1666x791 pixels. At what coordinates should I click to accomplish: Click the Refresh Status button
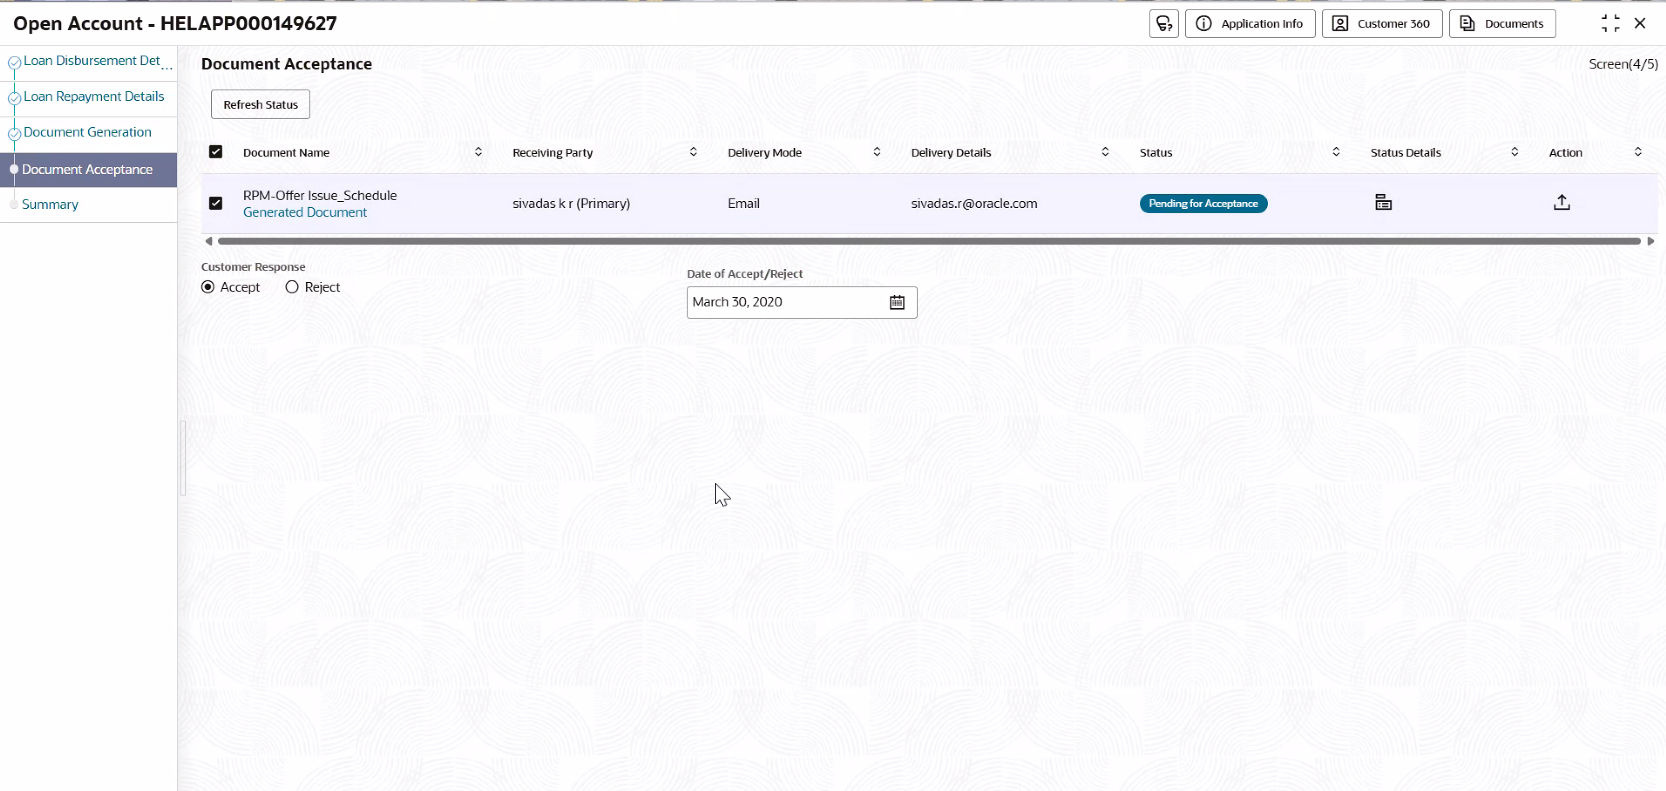tap(261, 105)
